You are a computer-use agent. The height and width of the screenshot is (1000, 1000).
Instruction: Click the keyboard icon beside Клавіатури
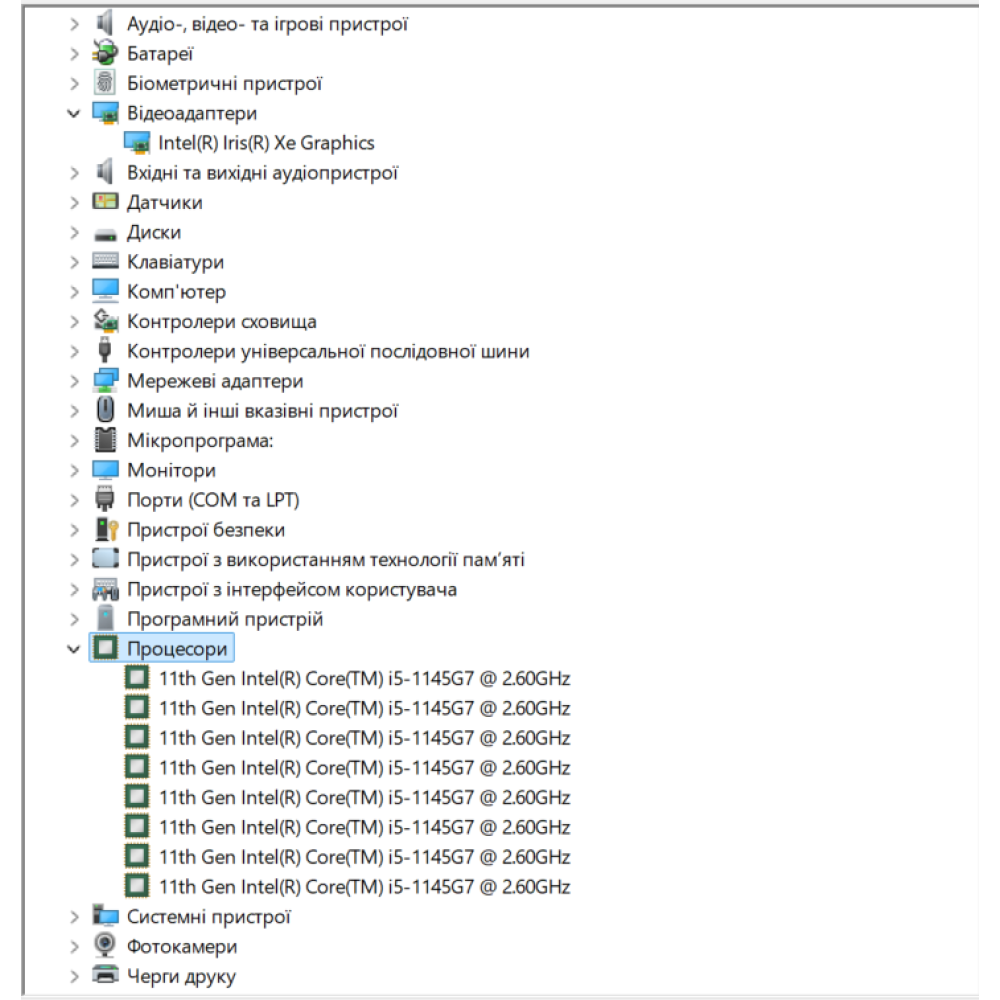point(105,262)
